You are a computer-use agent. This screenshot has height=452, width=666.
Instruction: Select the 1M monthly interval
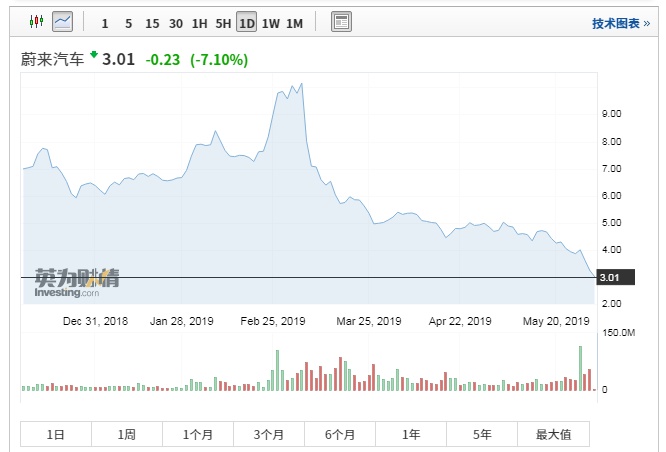[294, 22]
